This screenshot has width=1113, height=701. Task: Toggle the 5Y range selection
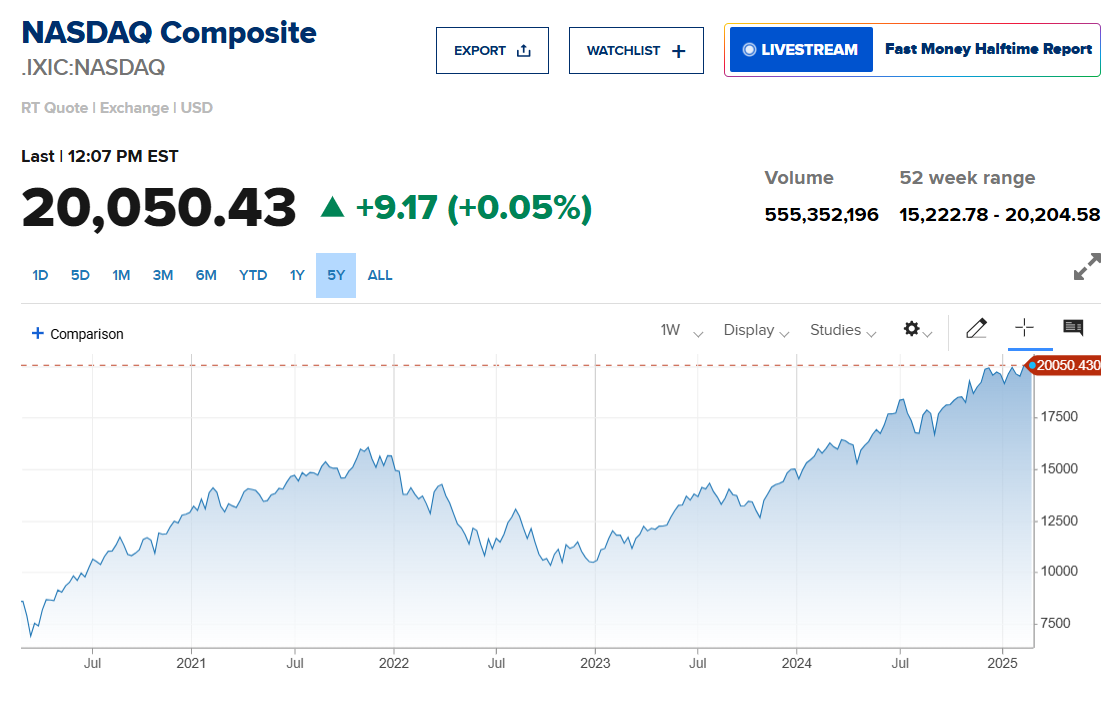336,275
